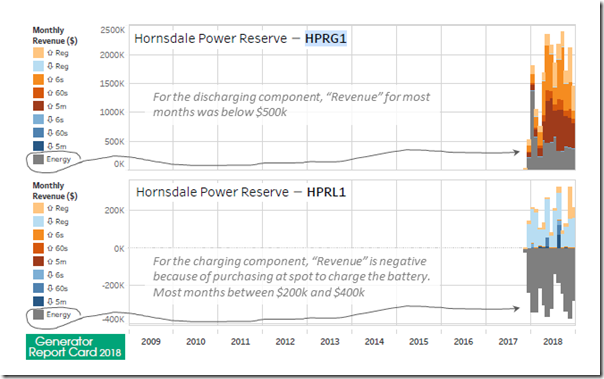
Task: Click lower 6s swatch in HPRL1 legend
Action: tap(39, 275)
